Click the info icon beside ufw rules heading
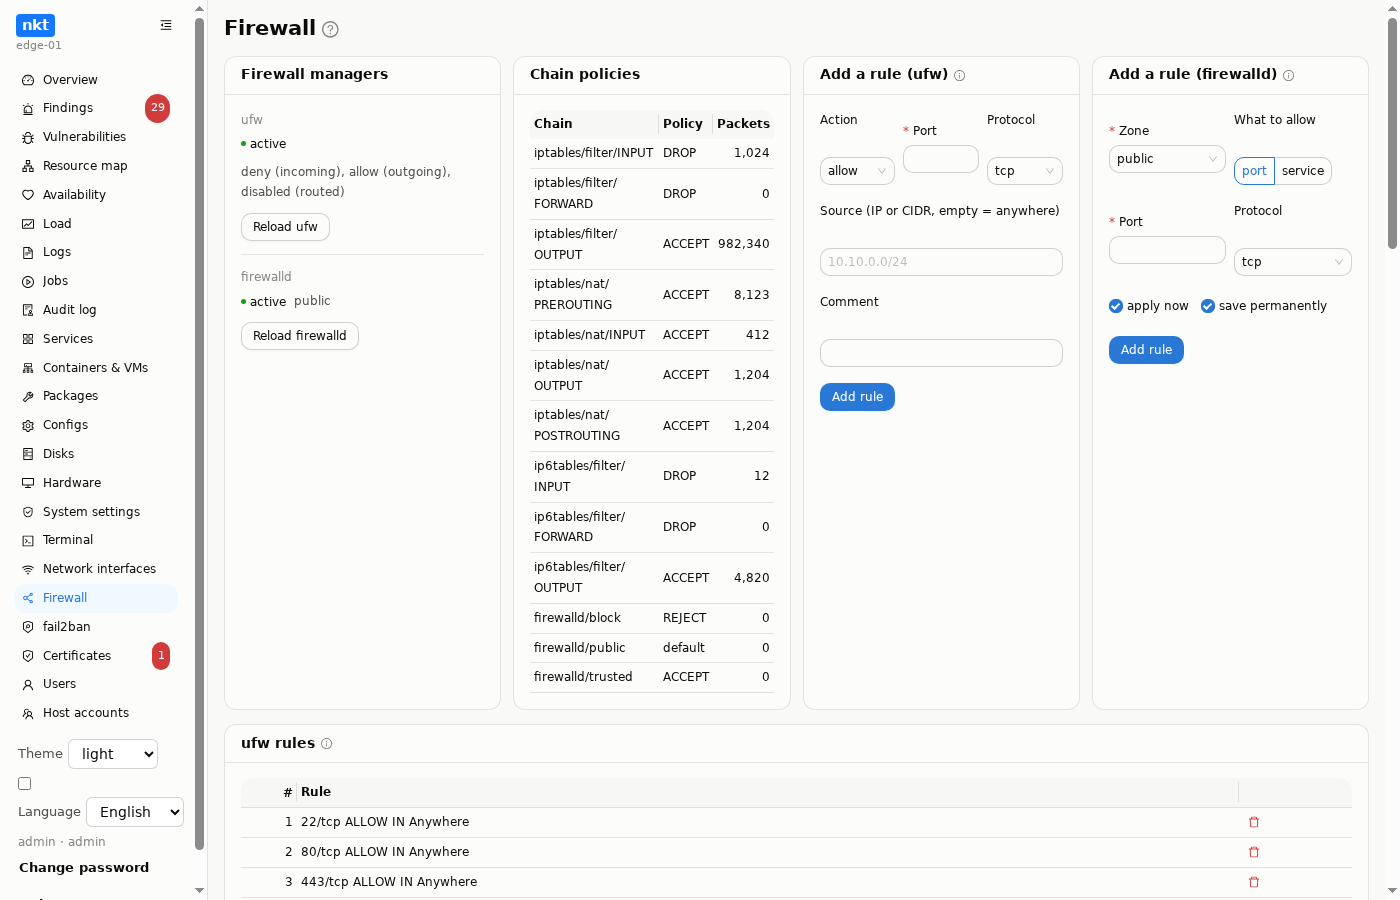Image resolution: width=1400 pixels, height=900 pixels. point(327,744)
